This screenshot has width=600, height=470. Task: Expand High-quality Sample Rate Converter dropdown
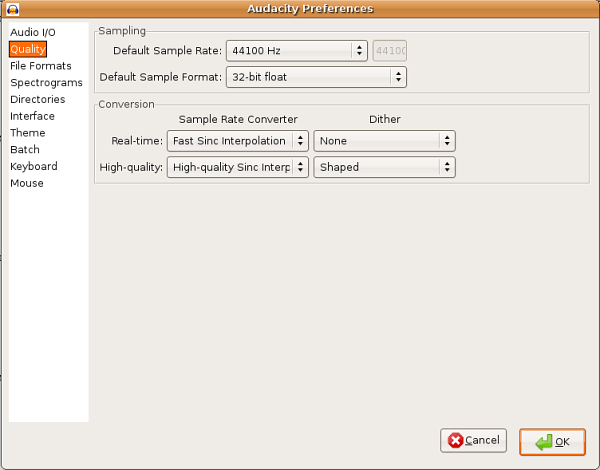tap(238, 167)
